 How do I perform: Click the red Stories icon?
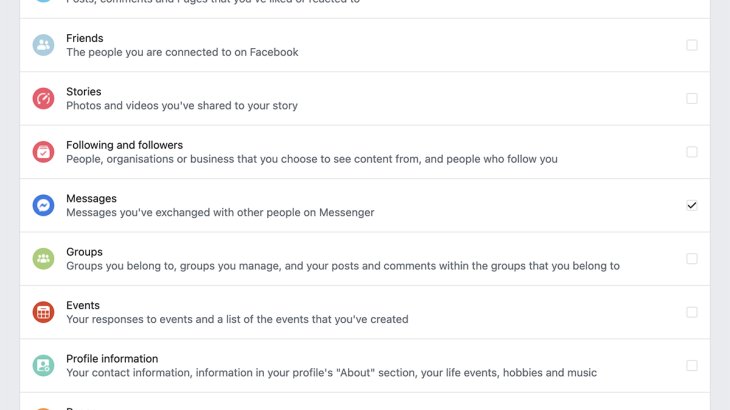43,98
